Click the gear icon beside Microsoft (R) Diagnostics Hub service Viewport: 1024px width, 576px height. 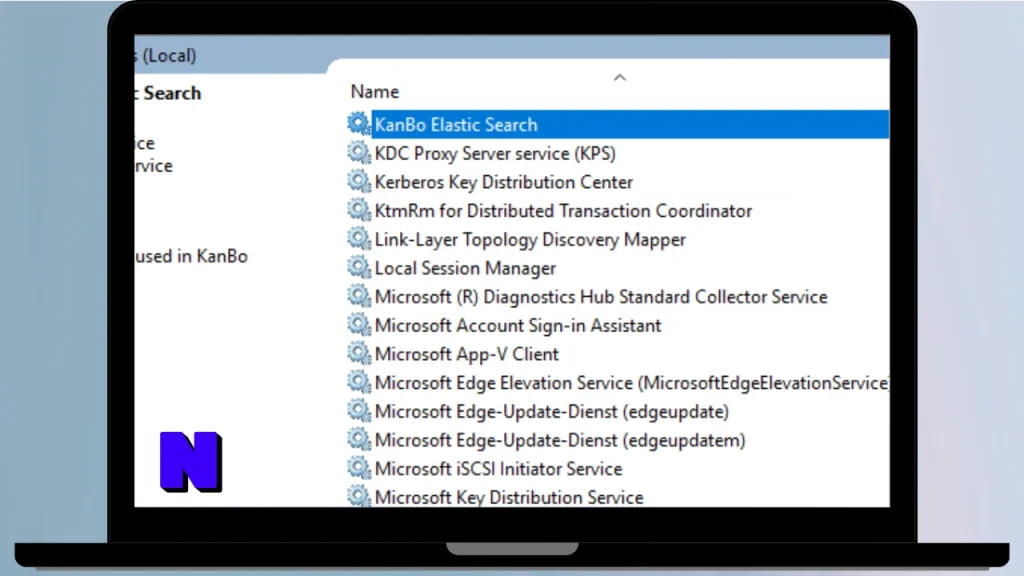pos(359,296)
